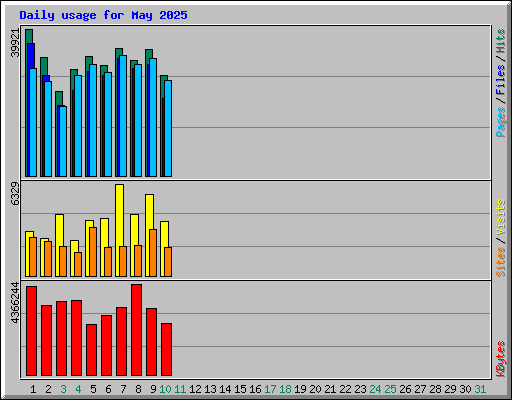Click the red KBytes bar for day 7
The image size is (512, 400).
tap(121, 341)
